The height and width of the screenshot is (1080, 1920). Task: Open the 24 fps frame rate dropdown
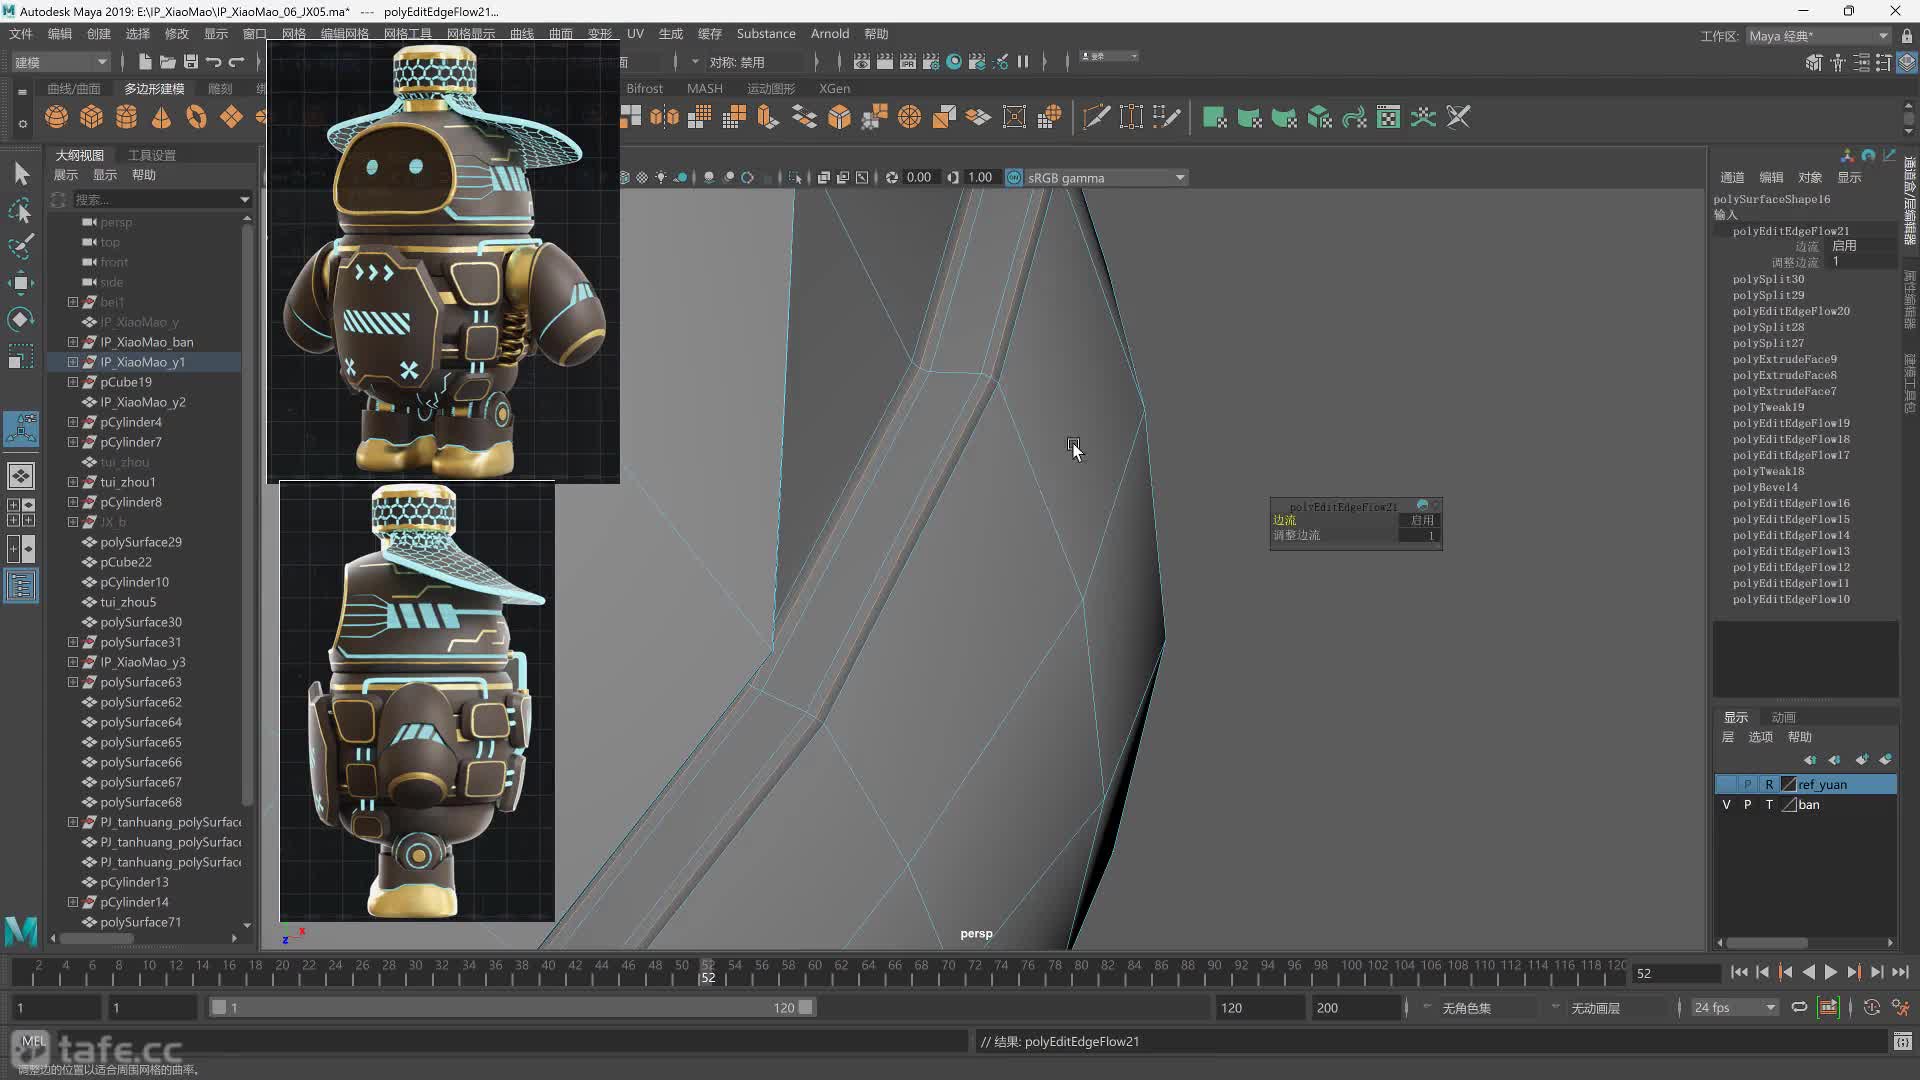click(x=1734, y=1008)
